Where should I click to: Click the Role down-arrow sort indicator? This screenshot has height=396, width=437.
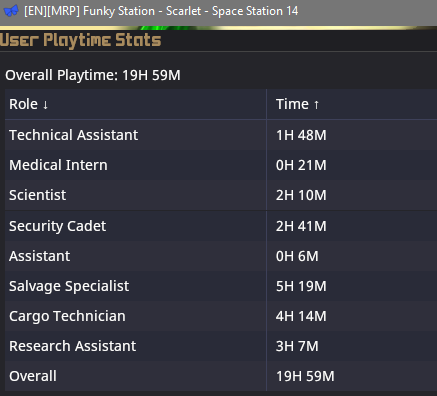(x=46, y=105)
